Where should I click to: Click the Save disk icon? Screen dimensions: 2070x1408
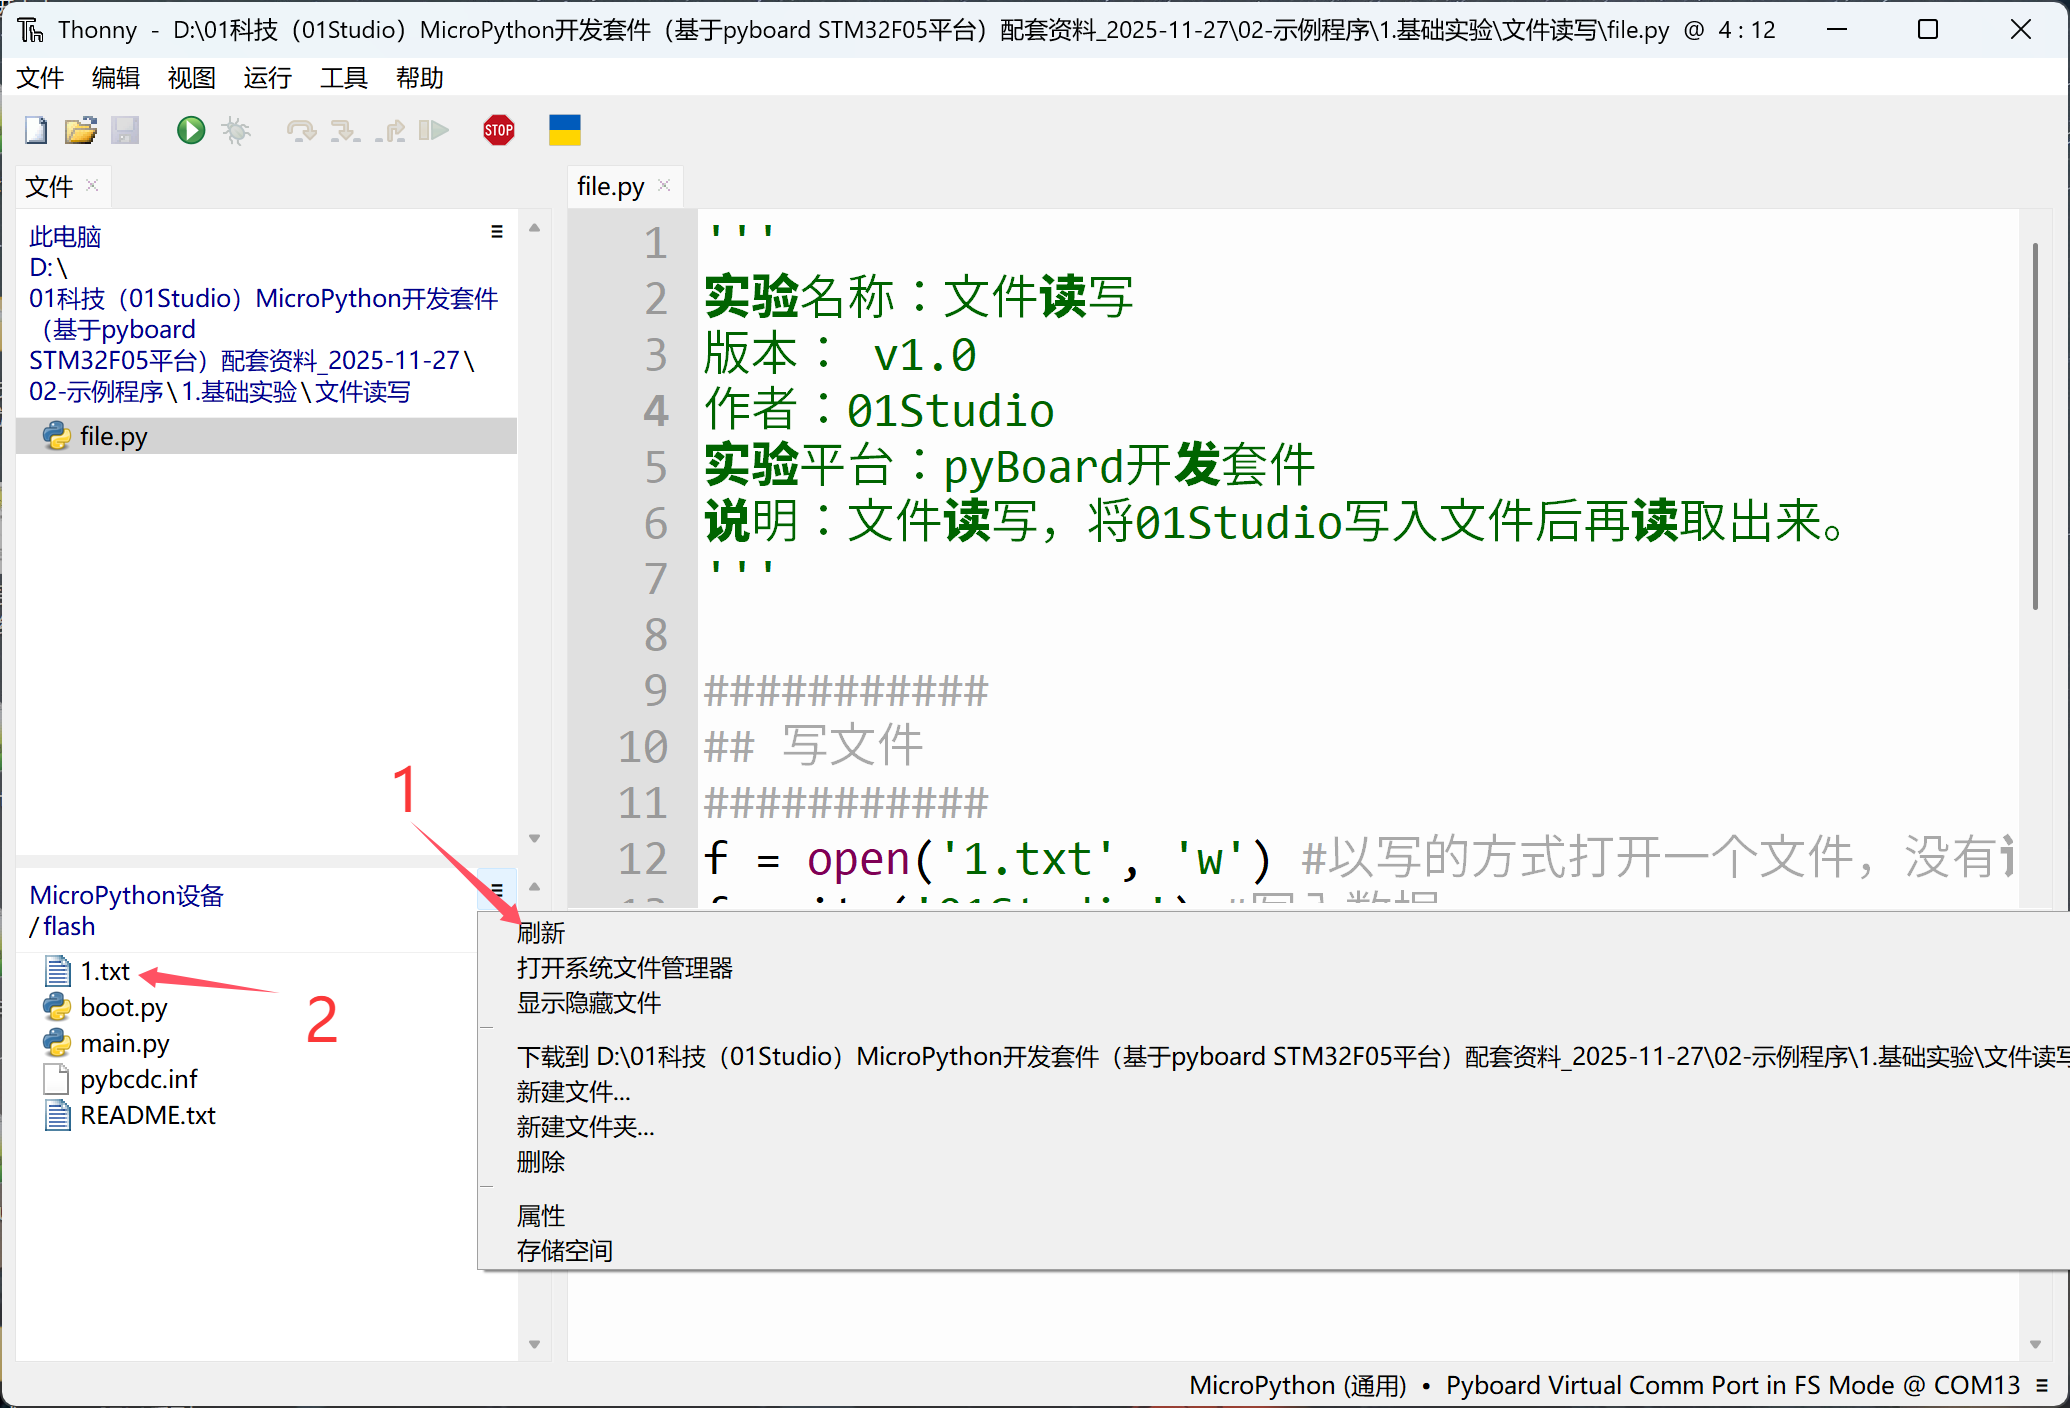point(125,130)
